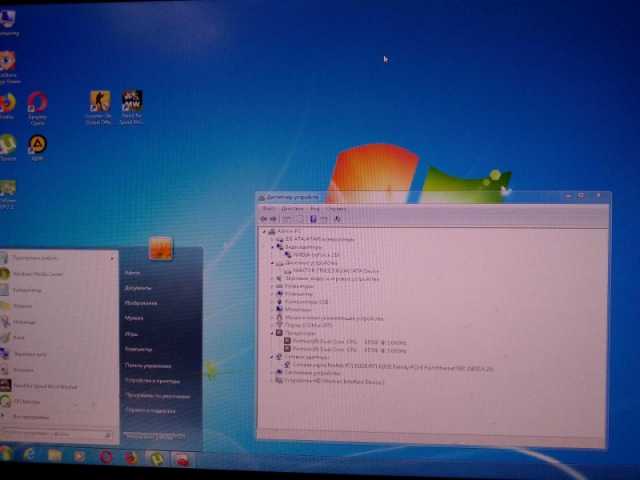
Task: Expand the Мониторы (monitors) node
Action: click(272, 310)
